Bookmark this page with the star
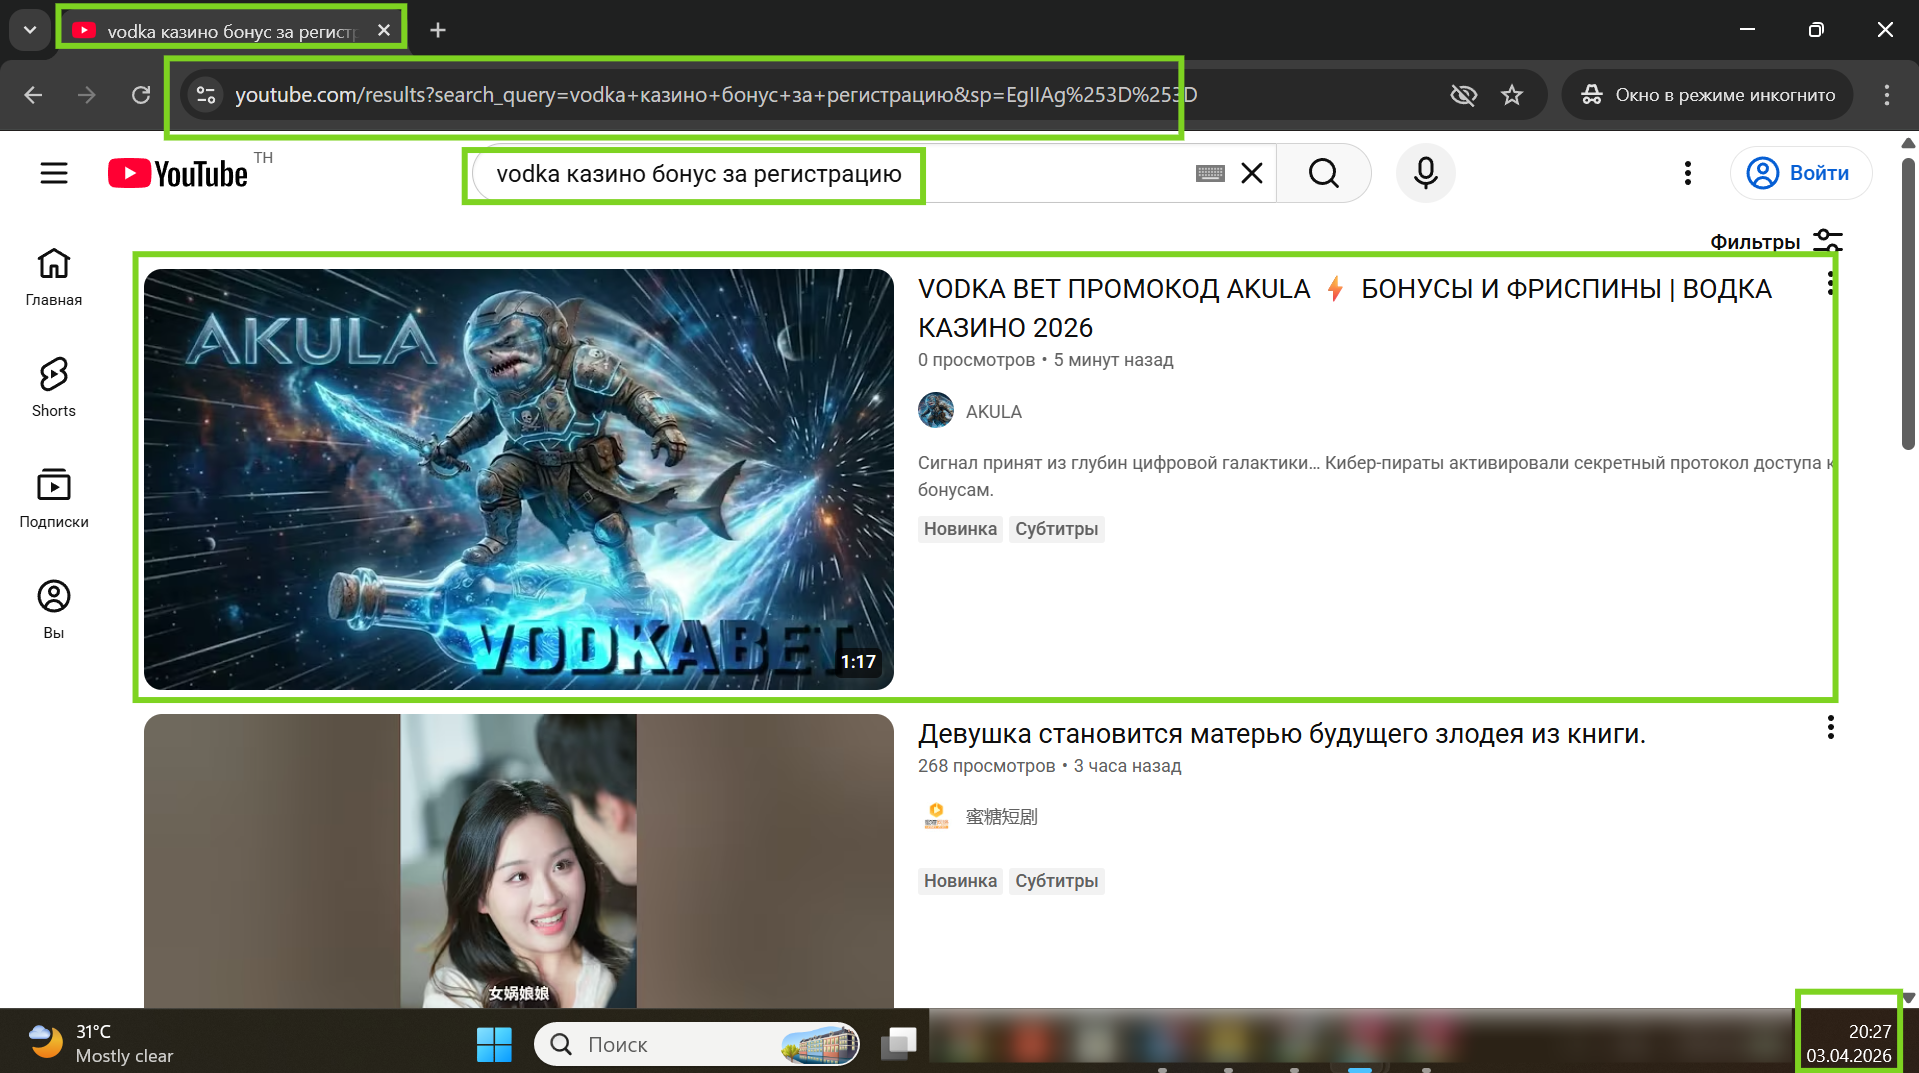Screen dimensions: 1919x1073 pyautogui.click(x=1512, y=95)
